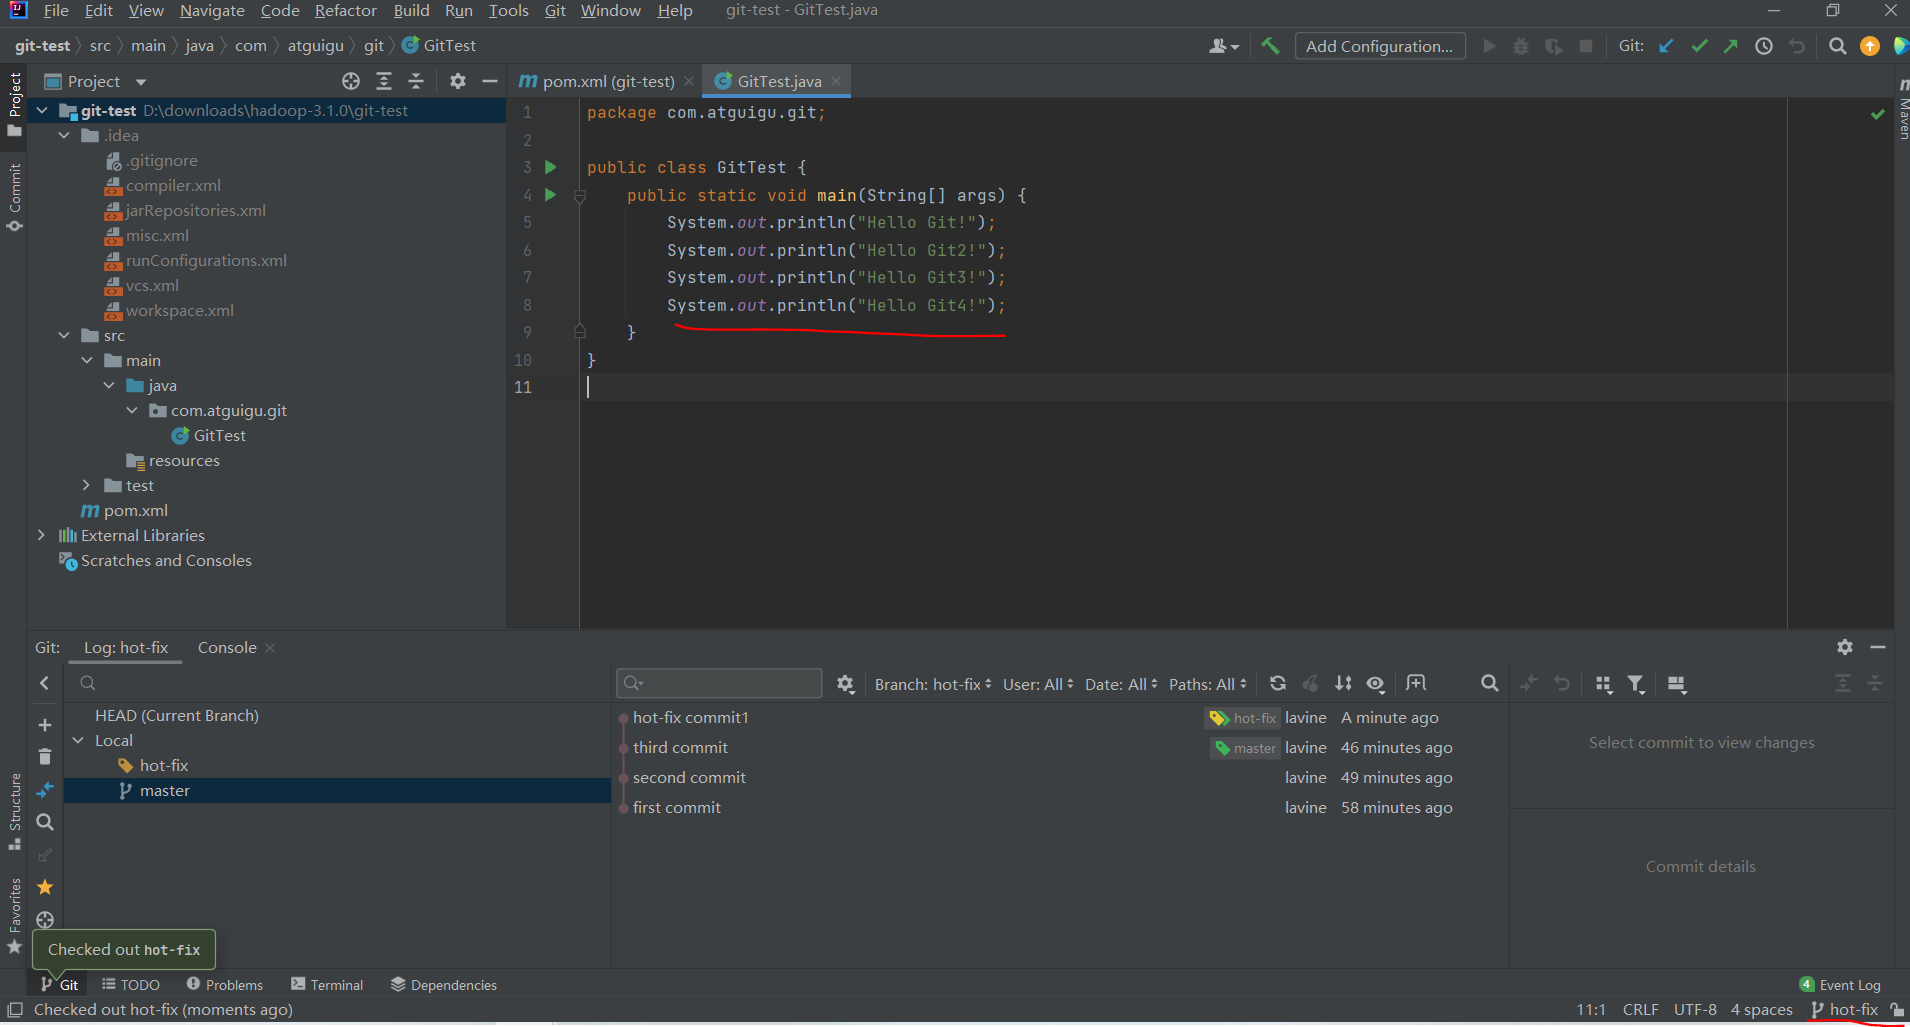Viewport: 1910px width, 1027px height.
Task: Collapse the .idea folder
Action: tap(64, 136)
